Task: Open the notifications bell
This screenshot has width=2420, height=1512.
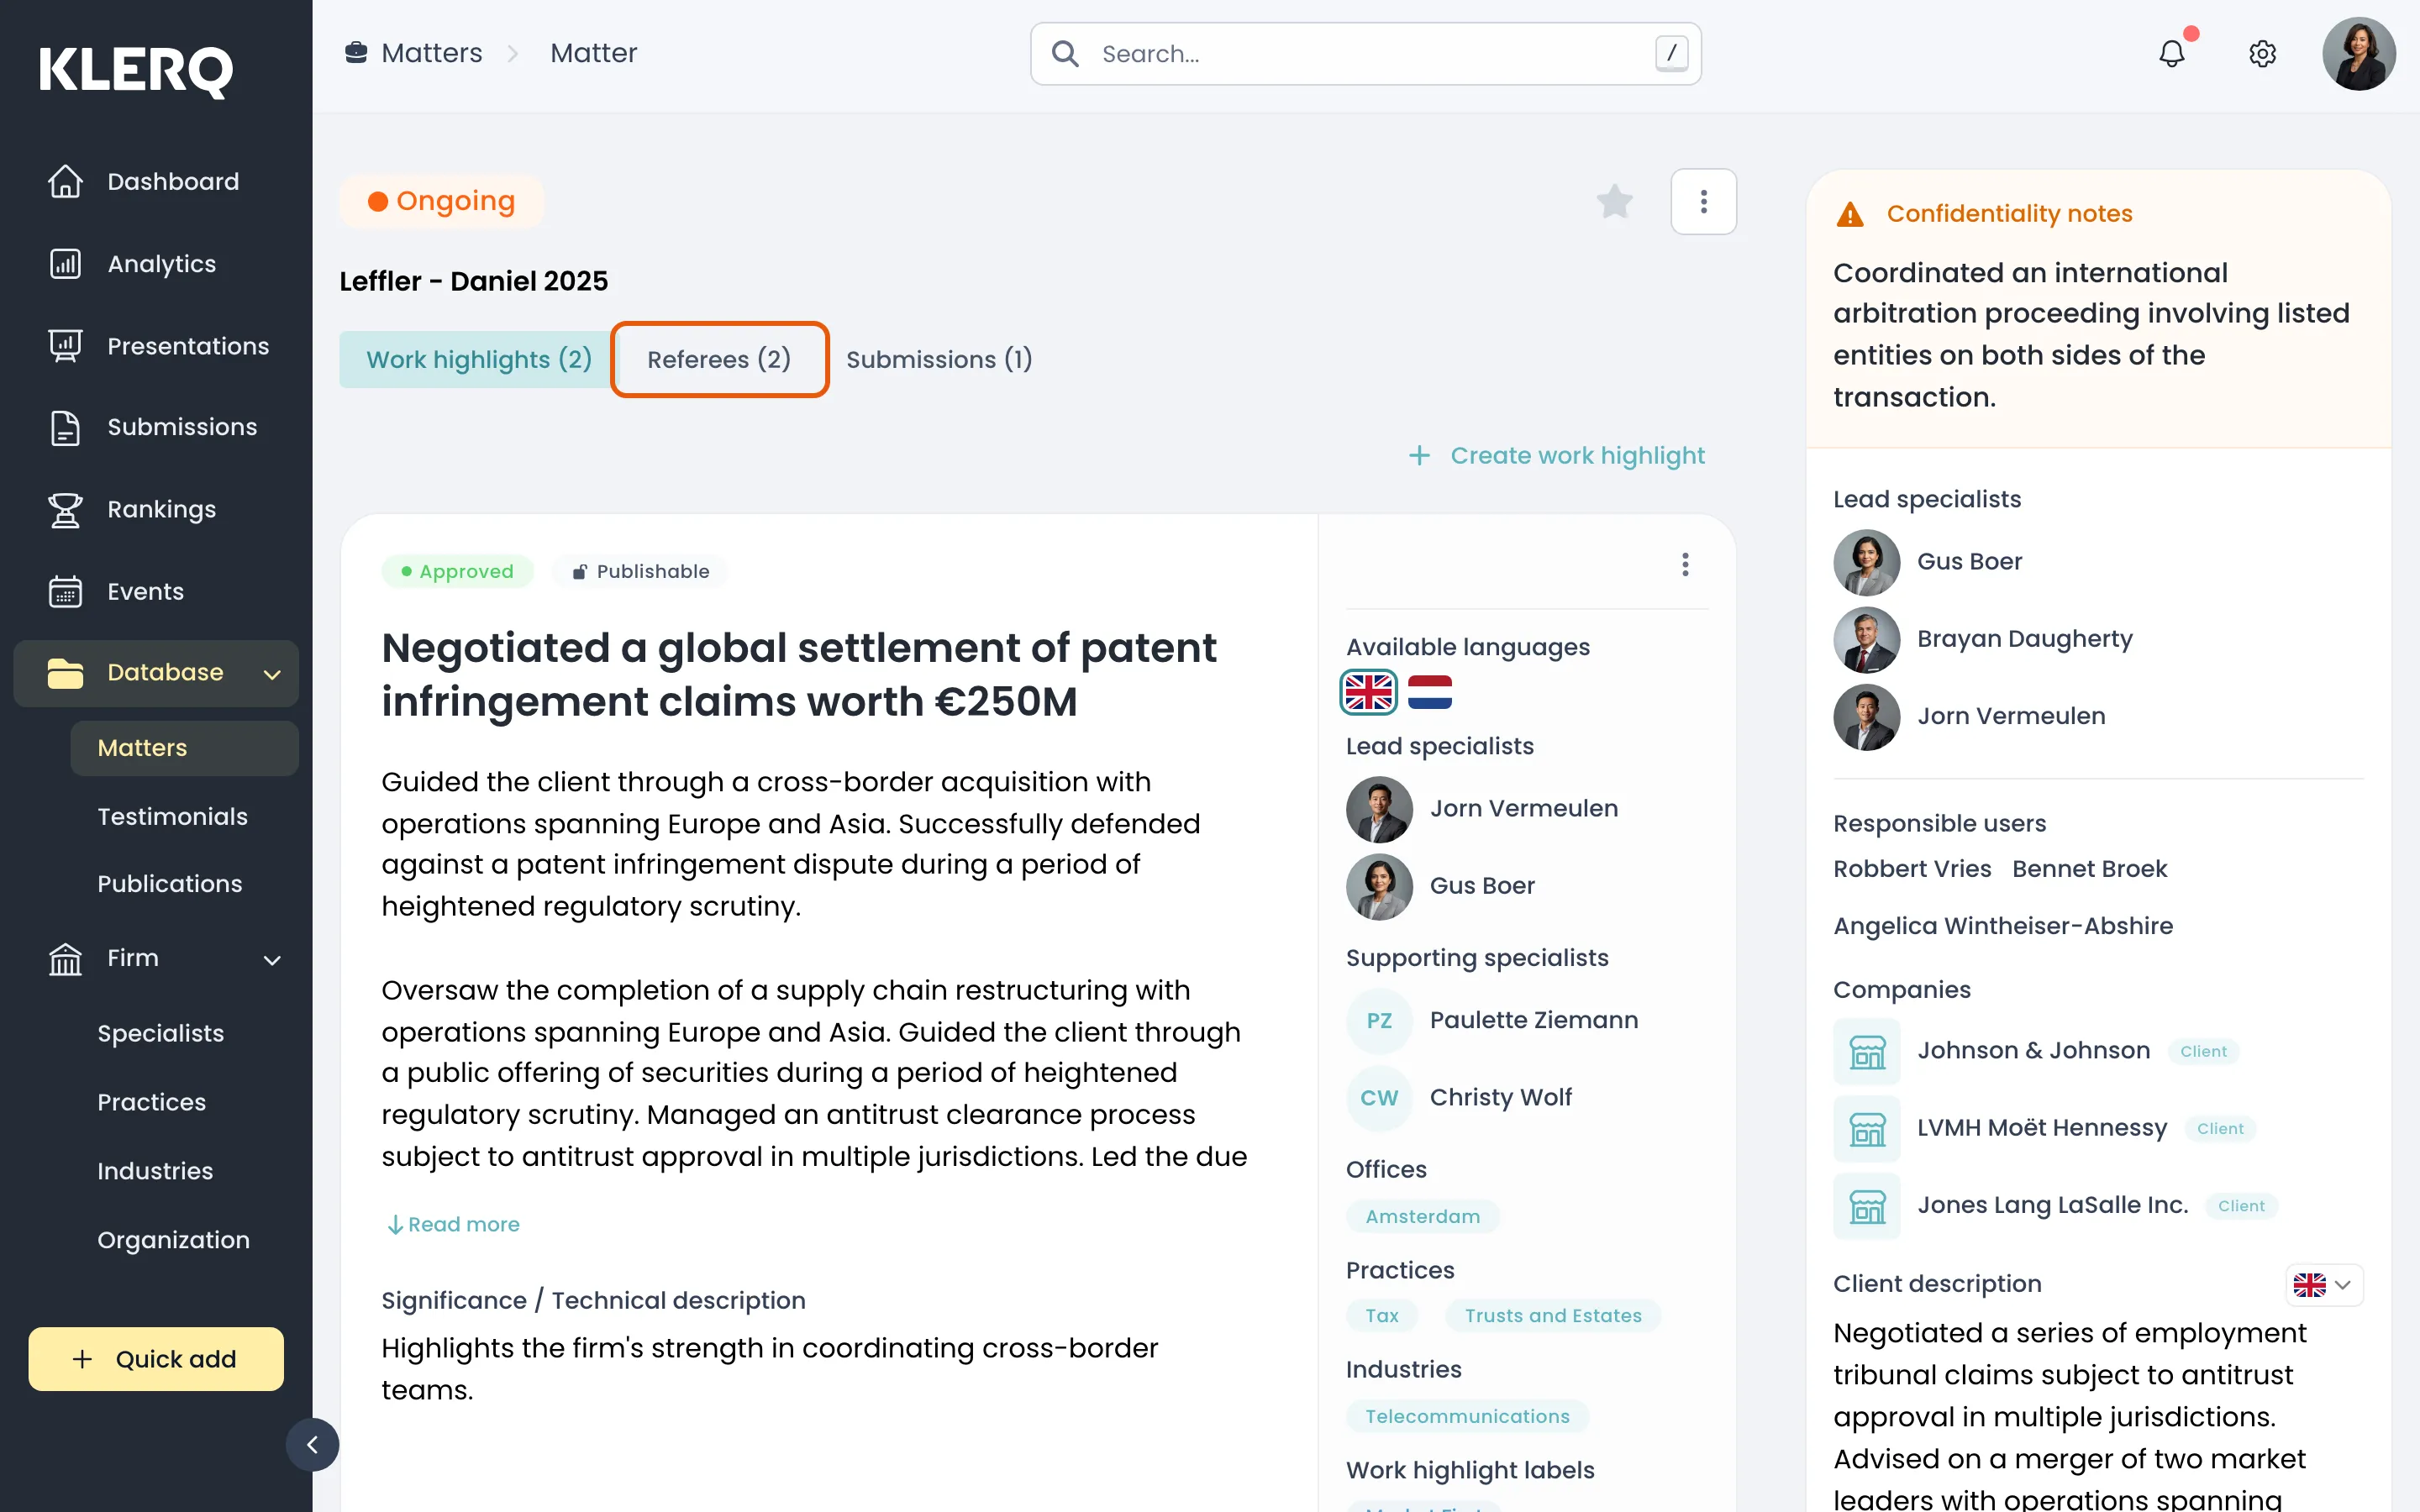Action: tap(2171, 53)
